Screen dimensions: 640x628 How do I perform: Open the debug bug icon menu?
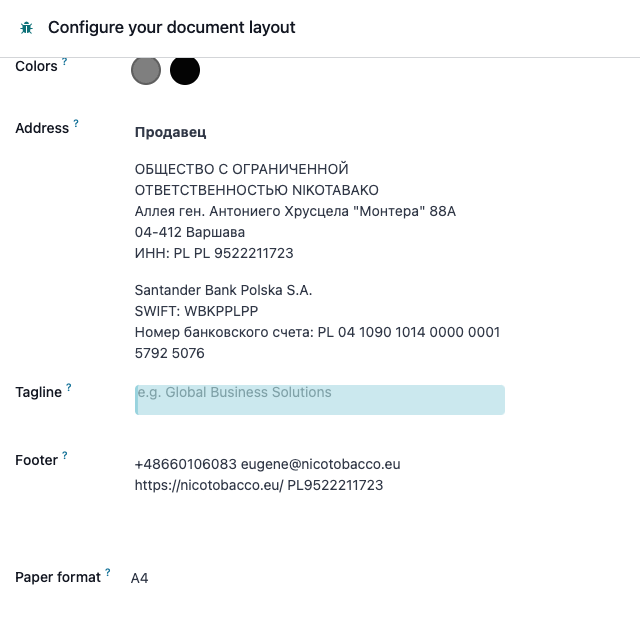click(x=27, y=28)
